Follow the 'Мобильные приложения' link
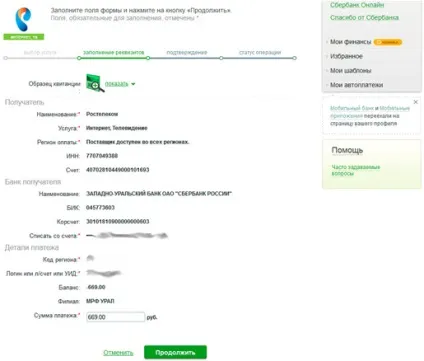 [370, 112]
